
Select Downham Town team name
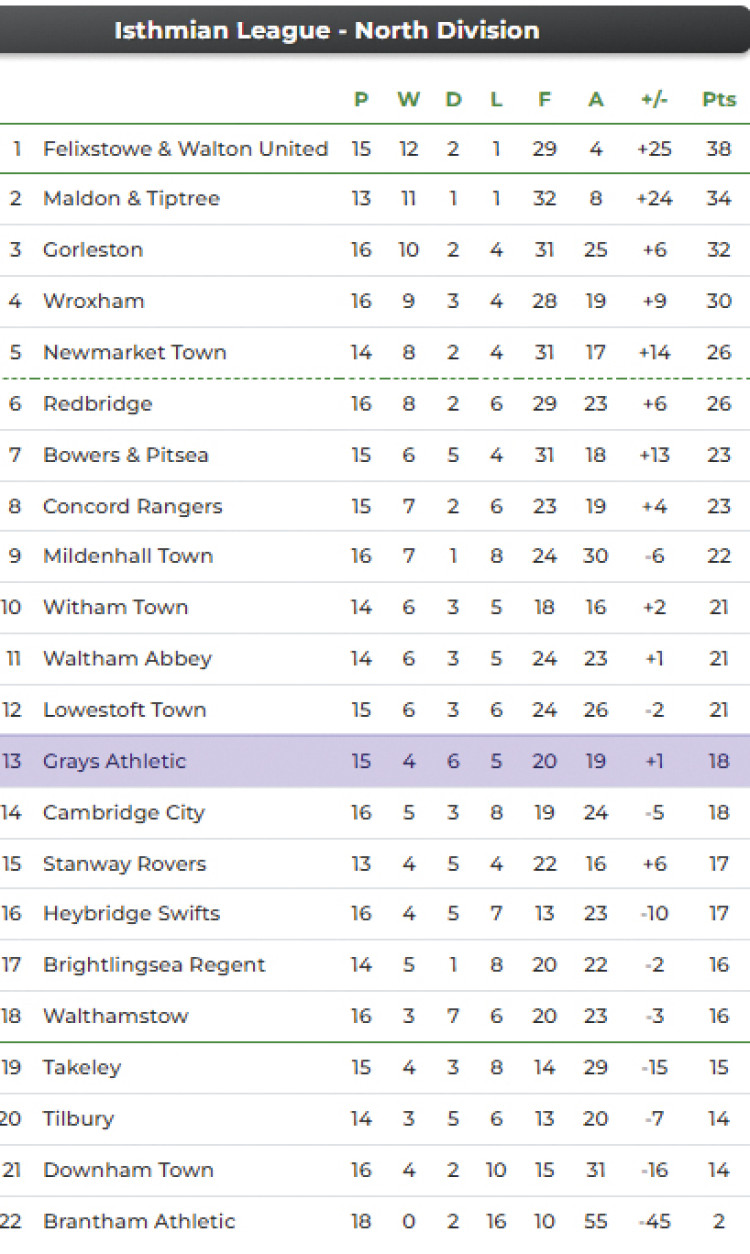pyautogui.click(x=128, y=1170)
